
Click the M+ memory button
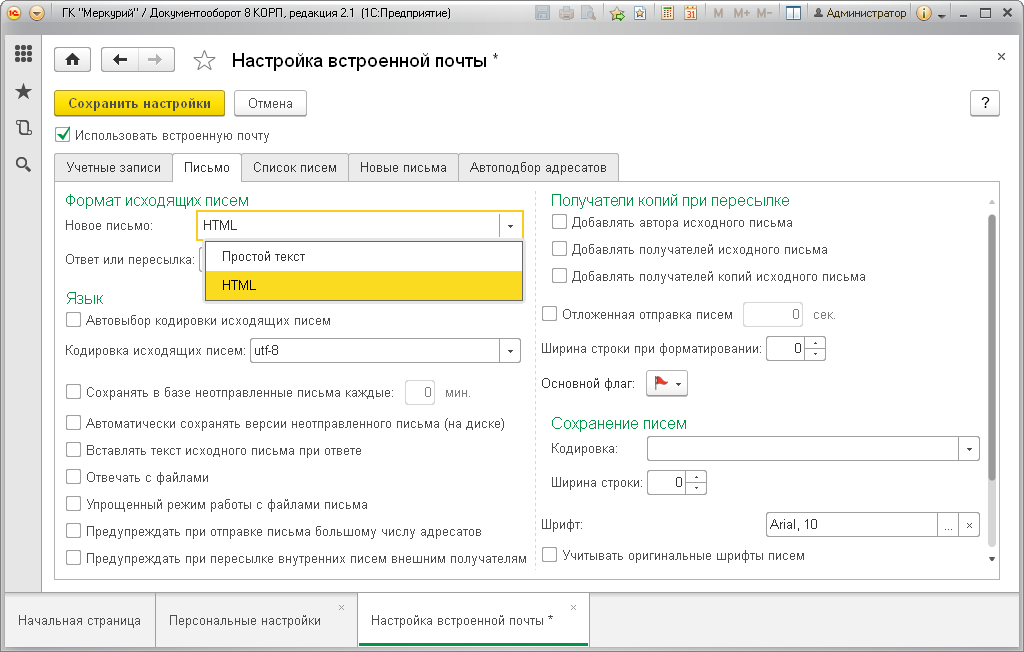(741, 13)
